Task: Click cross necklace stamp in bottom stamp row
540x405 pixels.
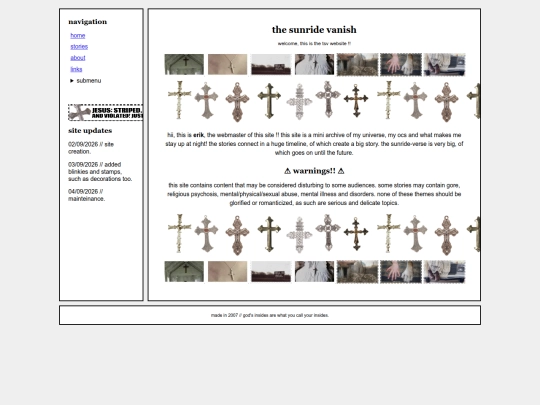Action: (x=228, y=271)
